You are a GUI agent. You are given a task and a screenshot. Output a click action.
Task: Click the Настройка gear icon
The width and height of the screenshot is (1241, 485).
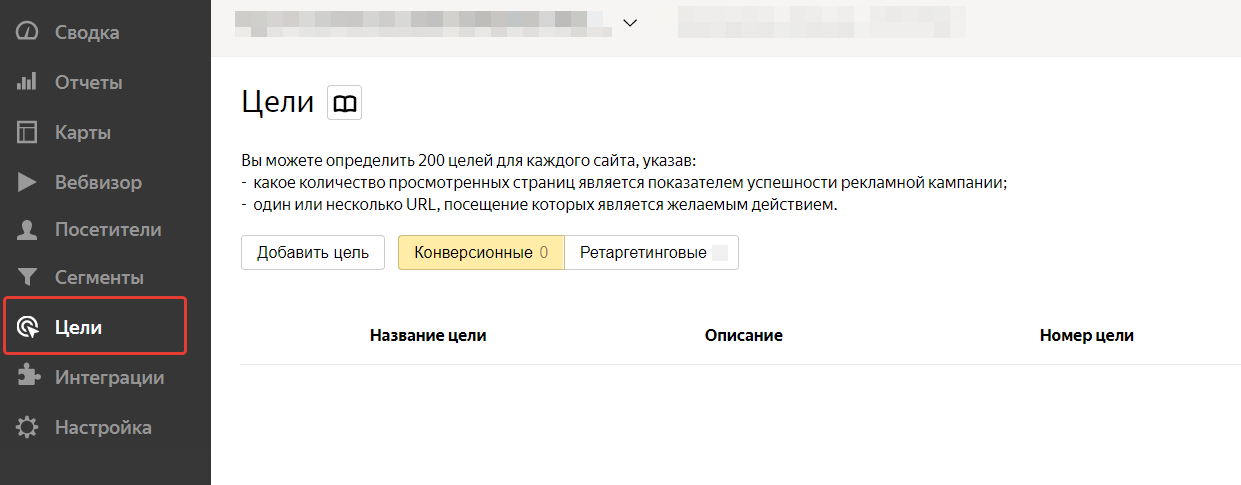[x=27, y=427]
